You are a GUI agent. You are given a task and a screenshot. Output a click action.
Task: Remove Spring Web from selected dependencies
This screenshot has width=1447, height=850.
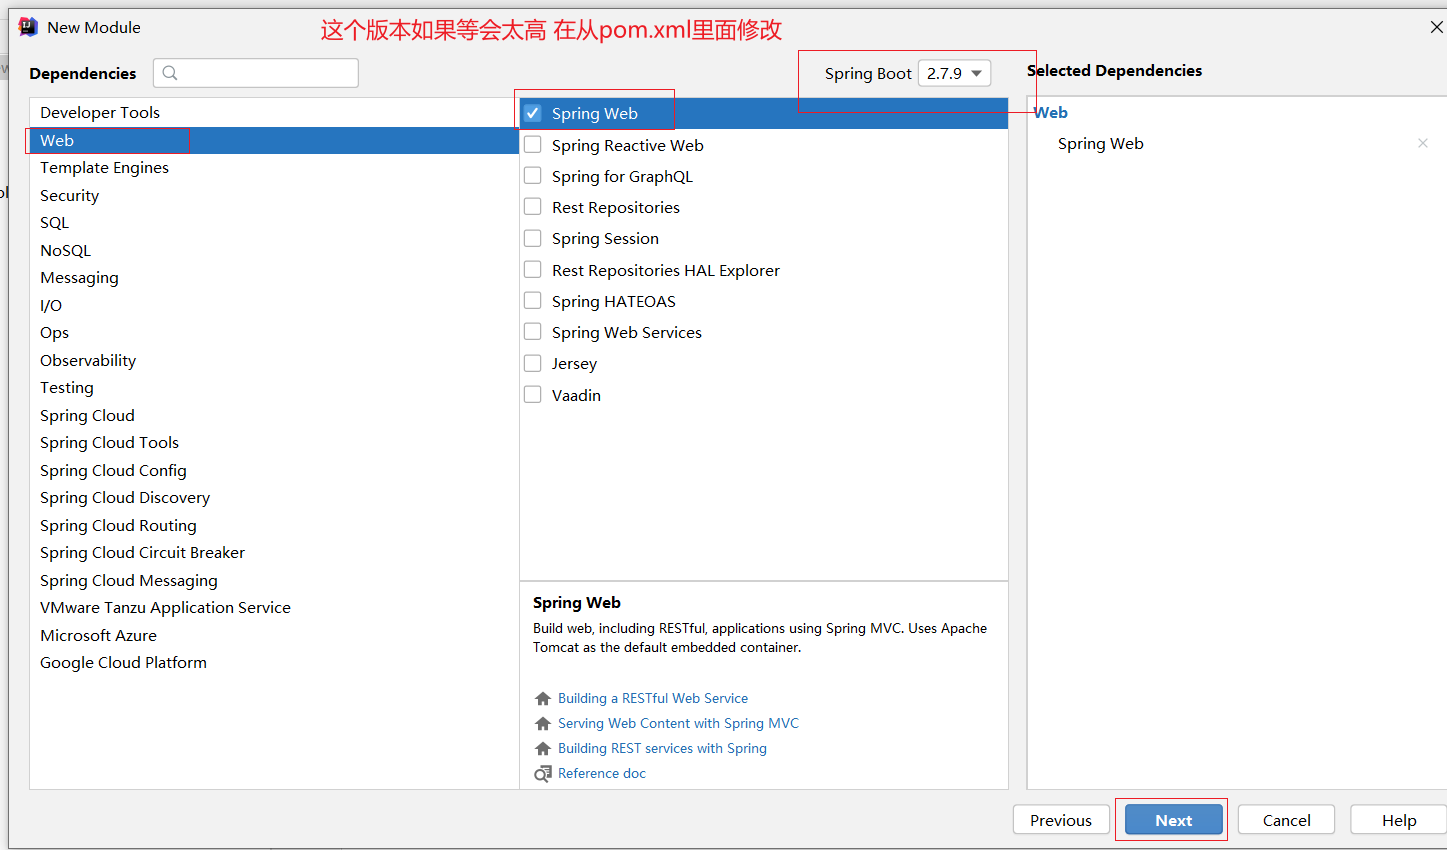1422,143
